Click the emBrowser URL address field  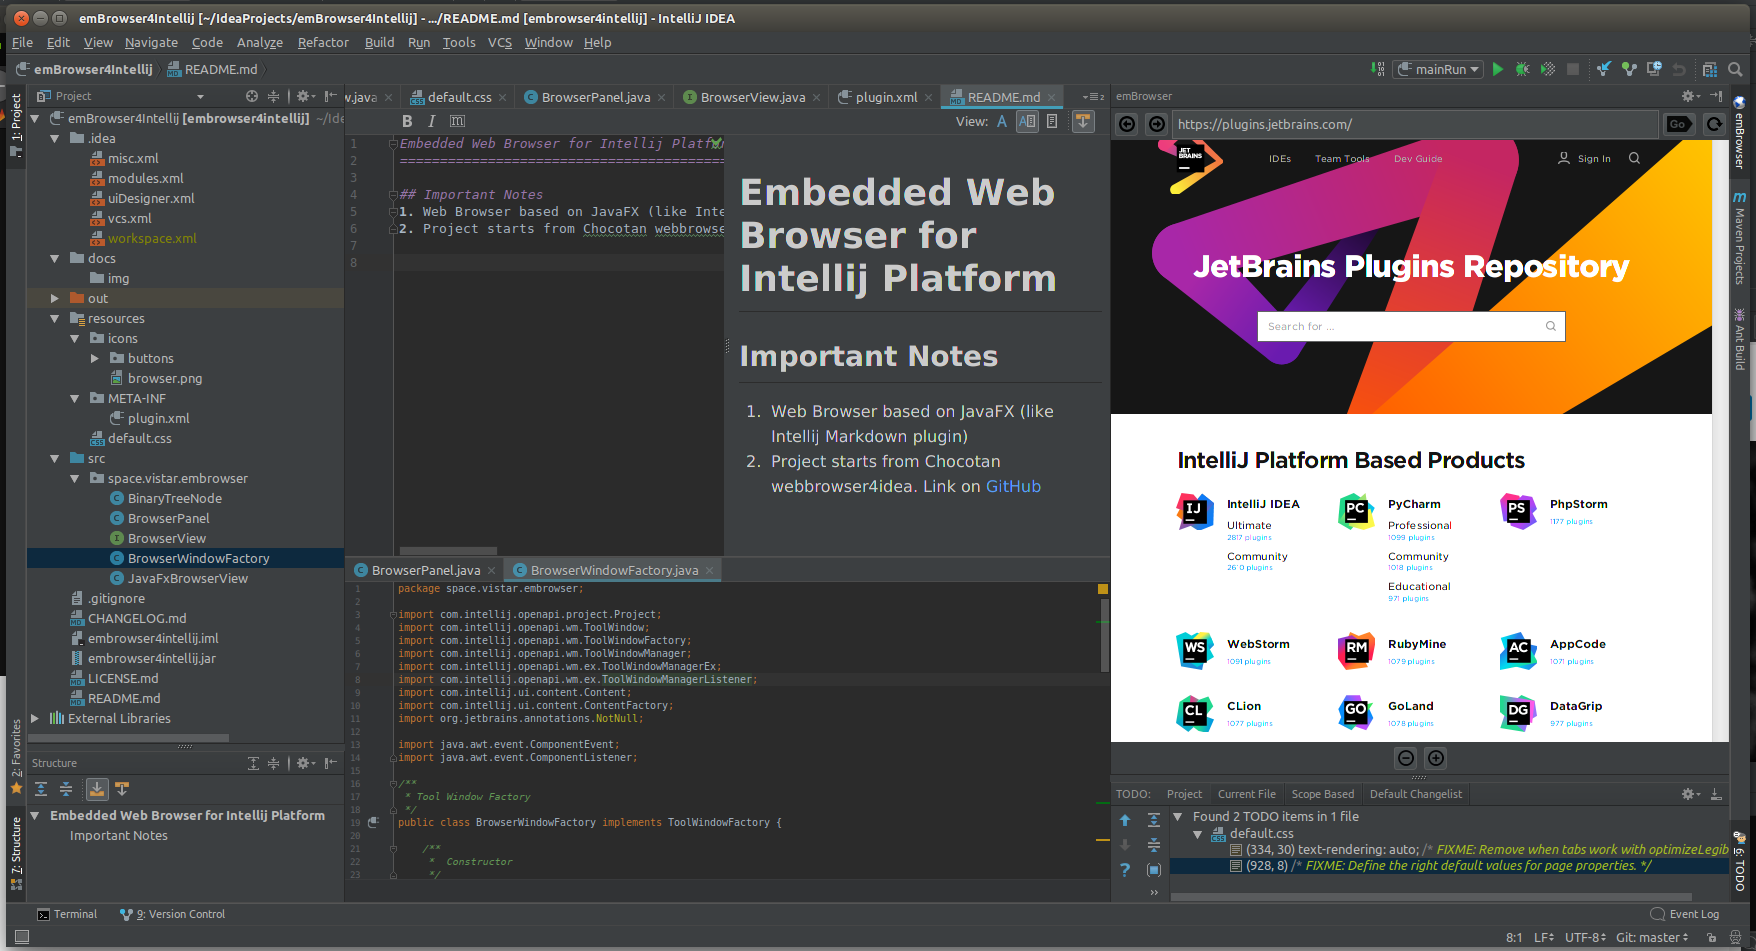click(x=1414, y=124)
